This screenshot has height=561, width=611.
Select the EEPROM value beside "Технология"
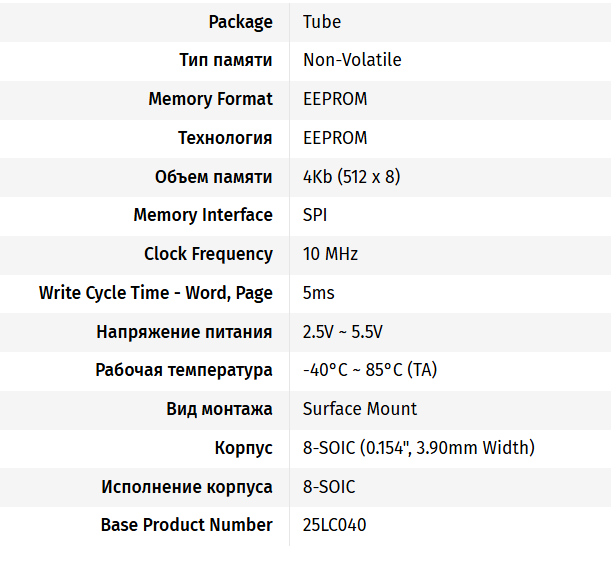point(335,138)
